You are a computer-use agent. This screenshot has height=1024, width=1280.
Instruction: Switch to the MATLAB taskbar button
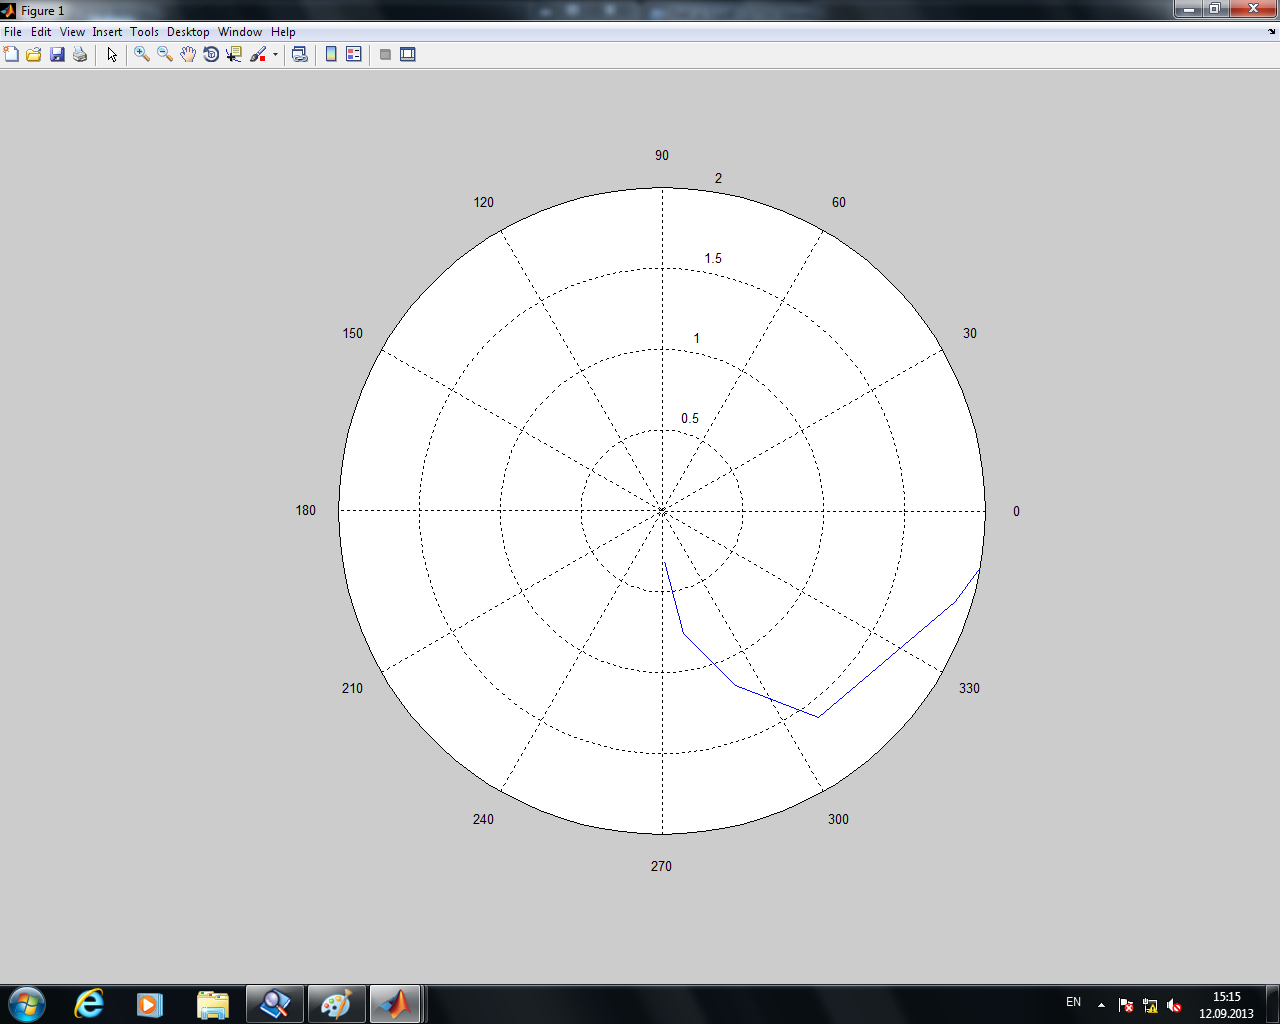coord(397,1004)
